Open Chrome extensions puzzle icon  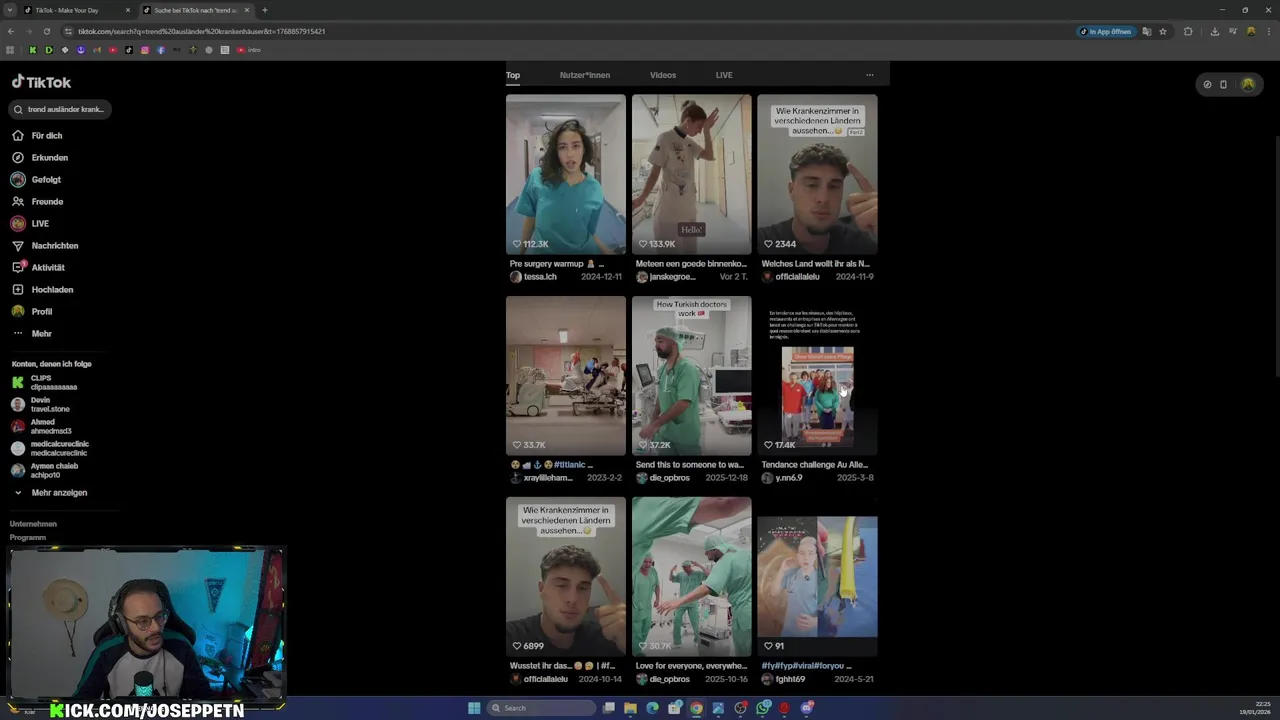click(x=1188, y=31)
